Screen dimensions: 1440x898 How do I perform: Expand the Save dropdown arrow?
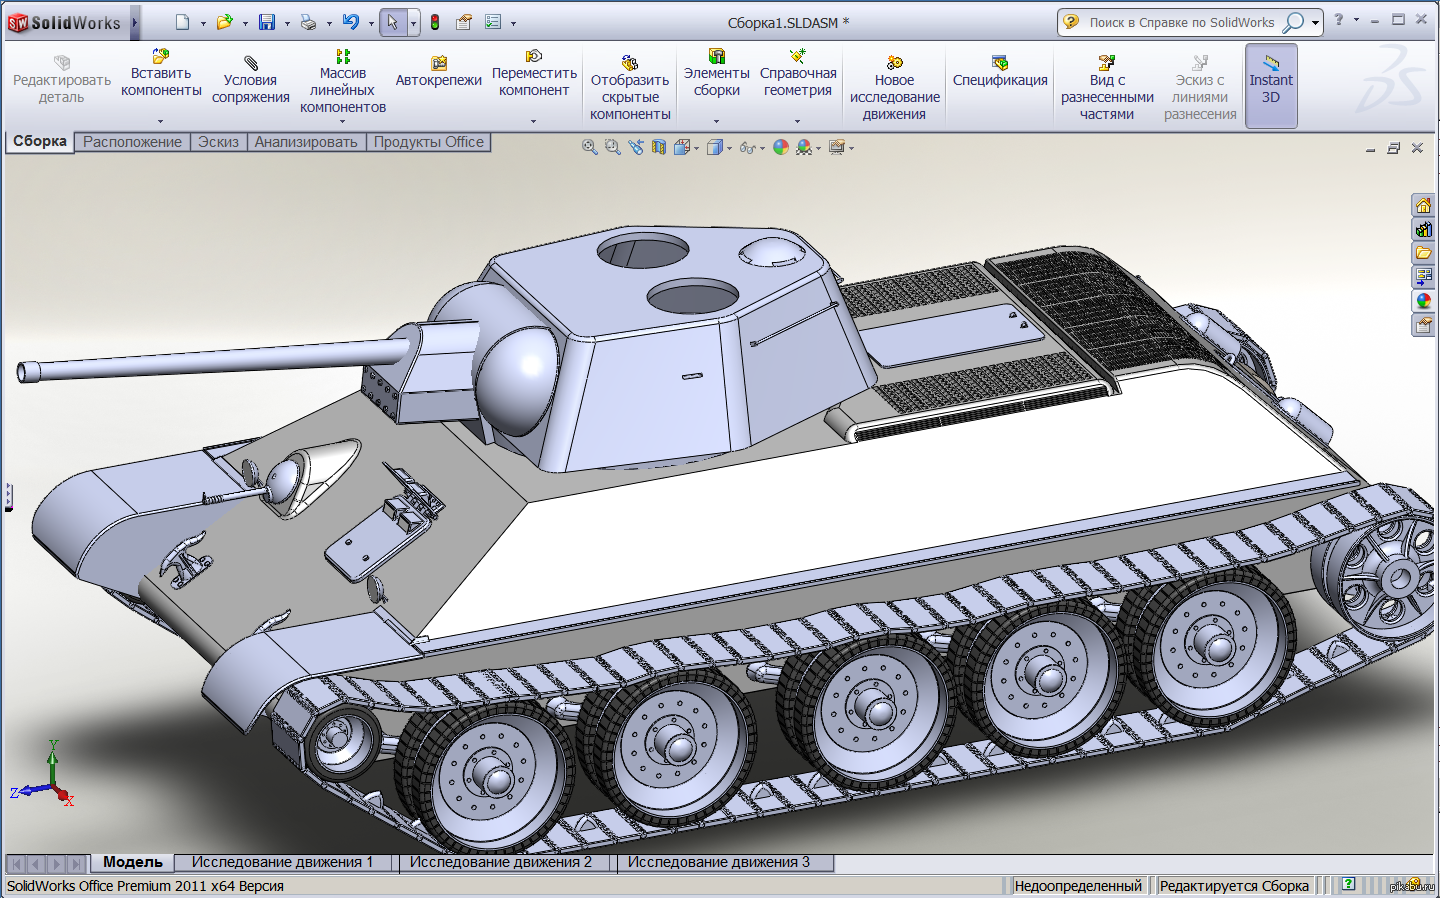click(287, 23)
